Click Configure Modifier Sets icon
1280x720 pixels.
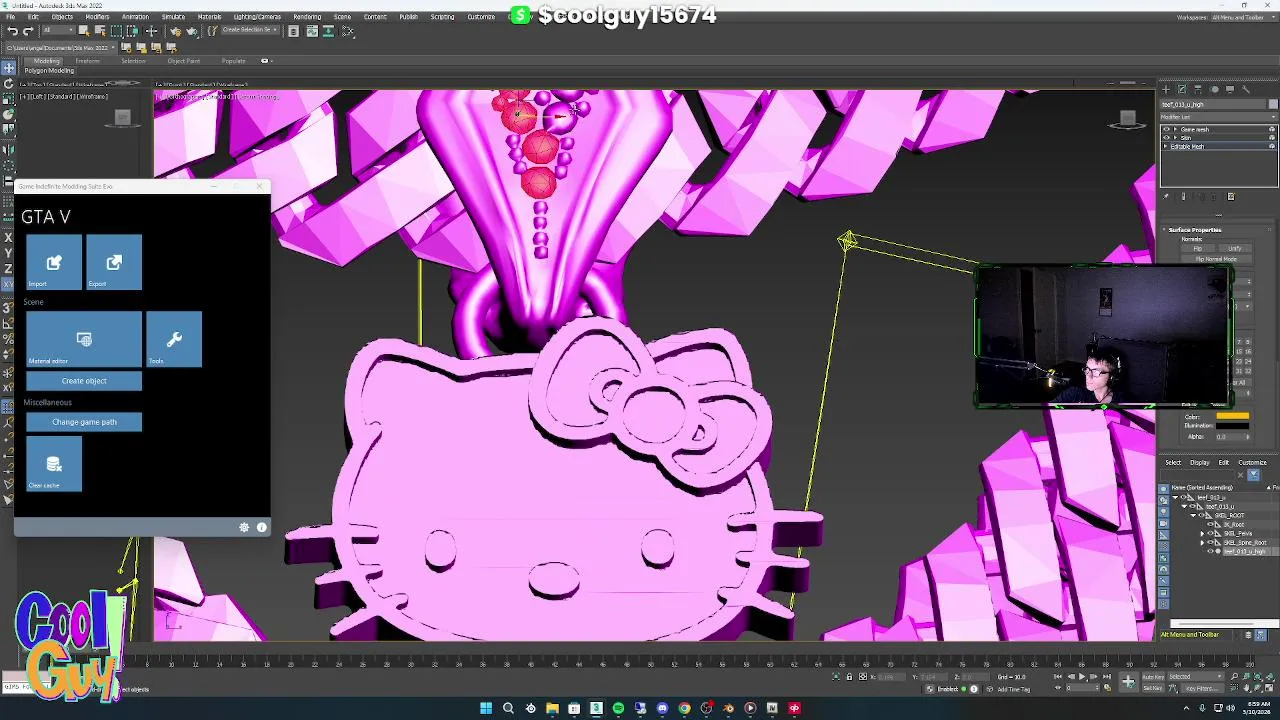pos(1231,196)
